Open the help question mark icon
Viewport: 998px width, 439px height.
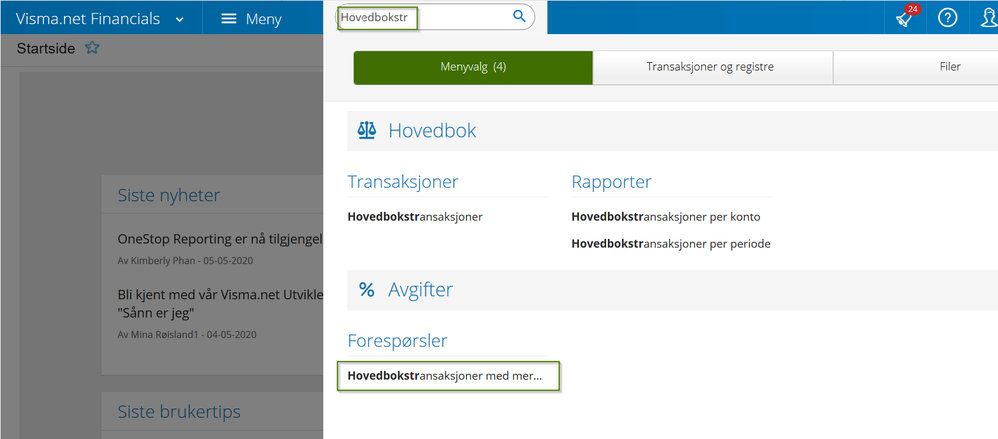click(948, 18)
